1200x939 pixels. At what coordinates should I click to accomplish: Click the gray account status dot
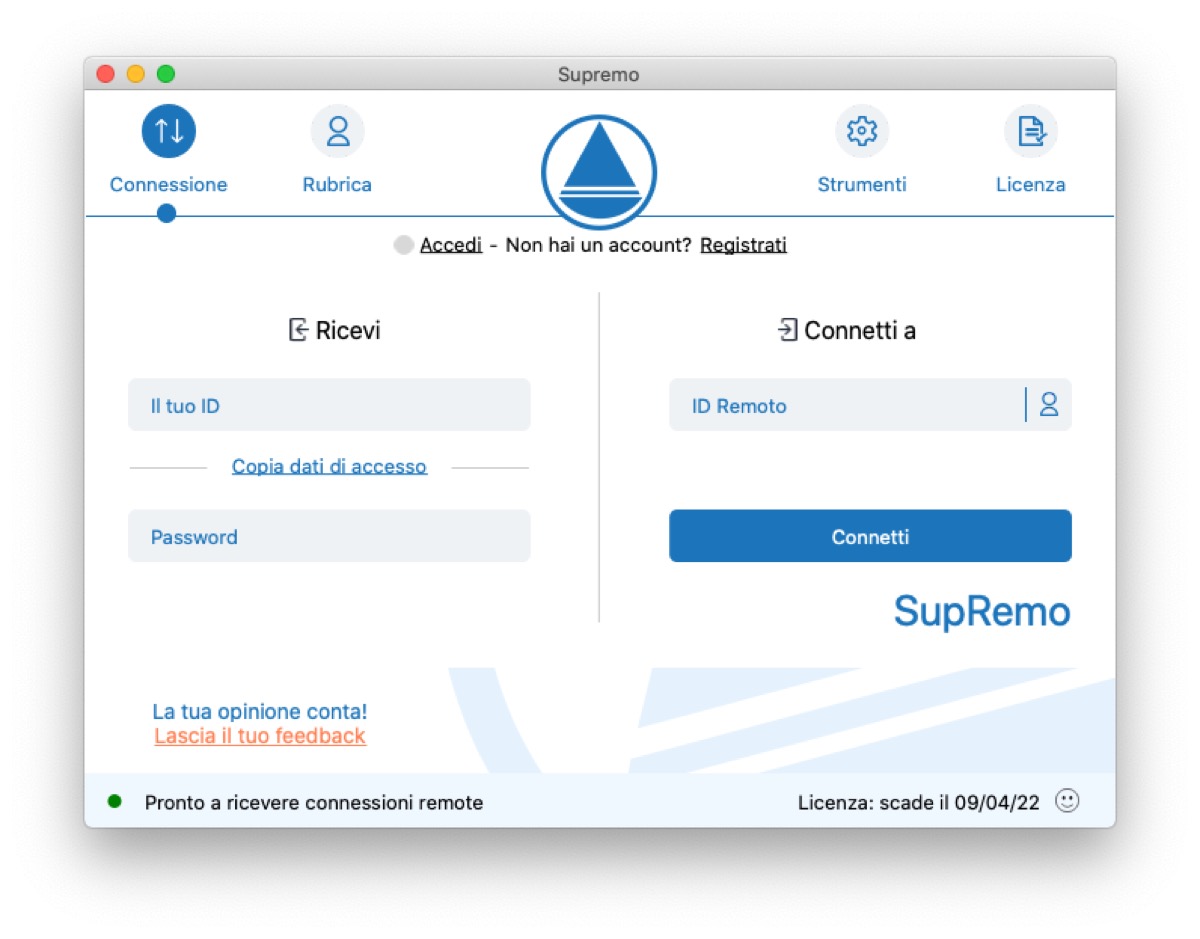[x=404, y=245]
